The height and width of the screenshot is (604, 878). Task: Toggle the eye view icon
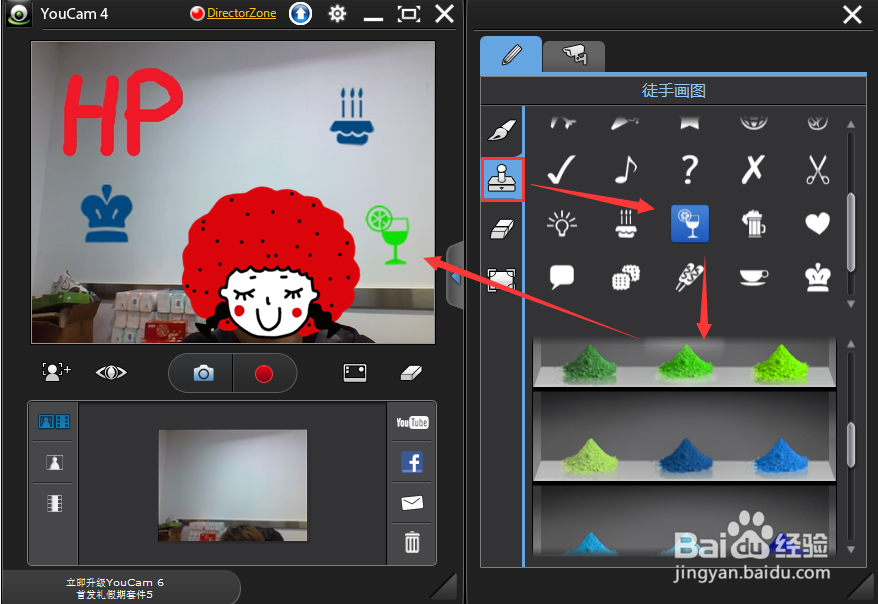(x=111, y=372)
